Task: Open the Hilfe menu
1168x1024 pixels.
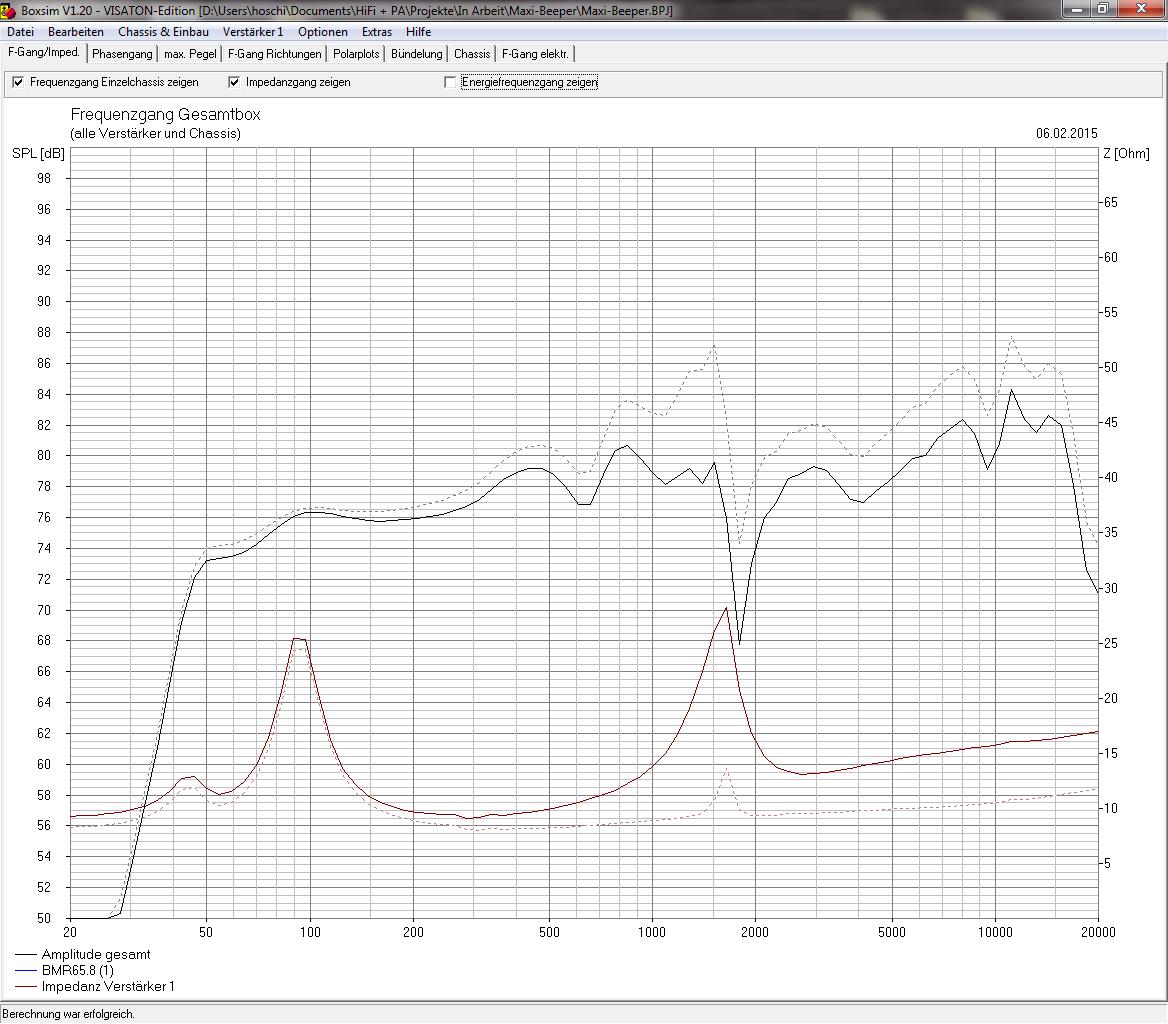Action: (x=418, y=32)
